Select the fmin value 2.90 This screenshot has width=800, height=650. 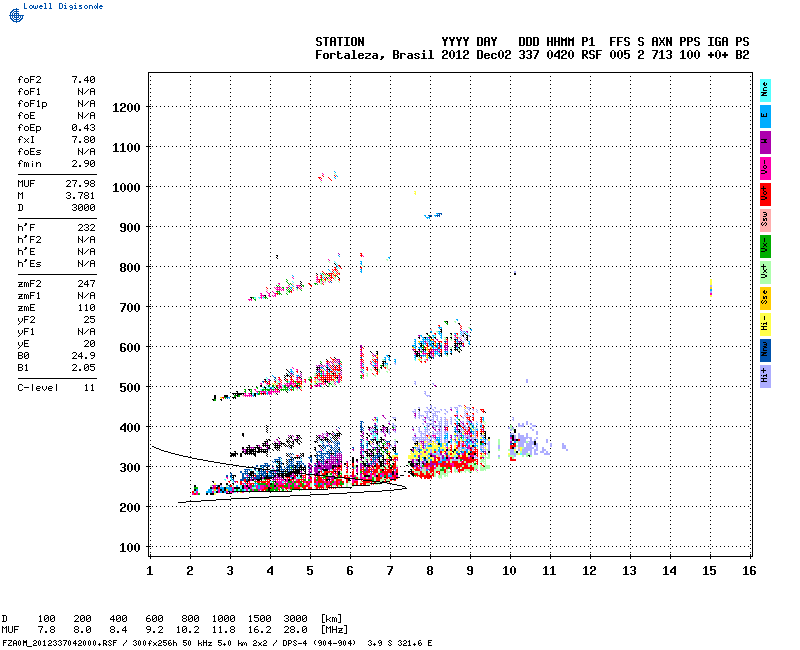pyautogui.click(x=83, y=164)
